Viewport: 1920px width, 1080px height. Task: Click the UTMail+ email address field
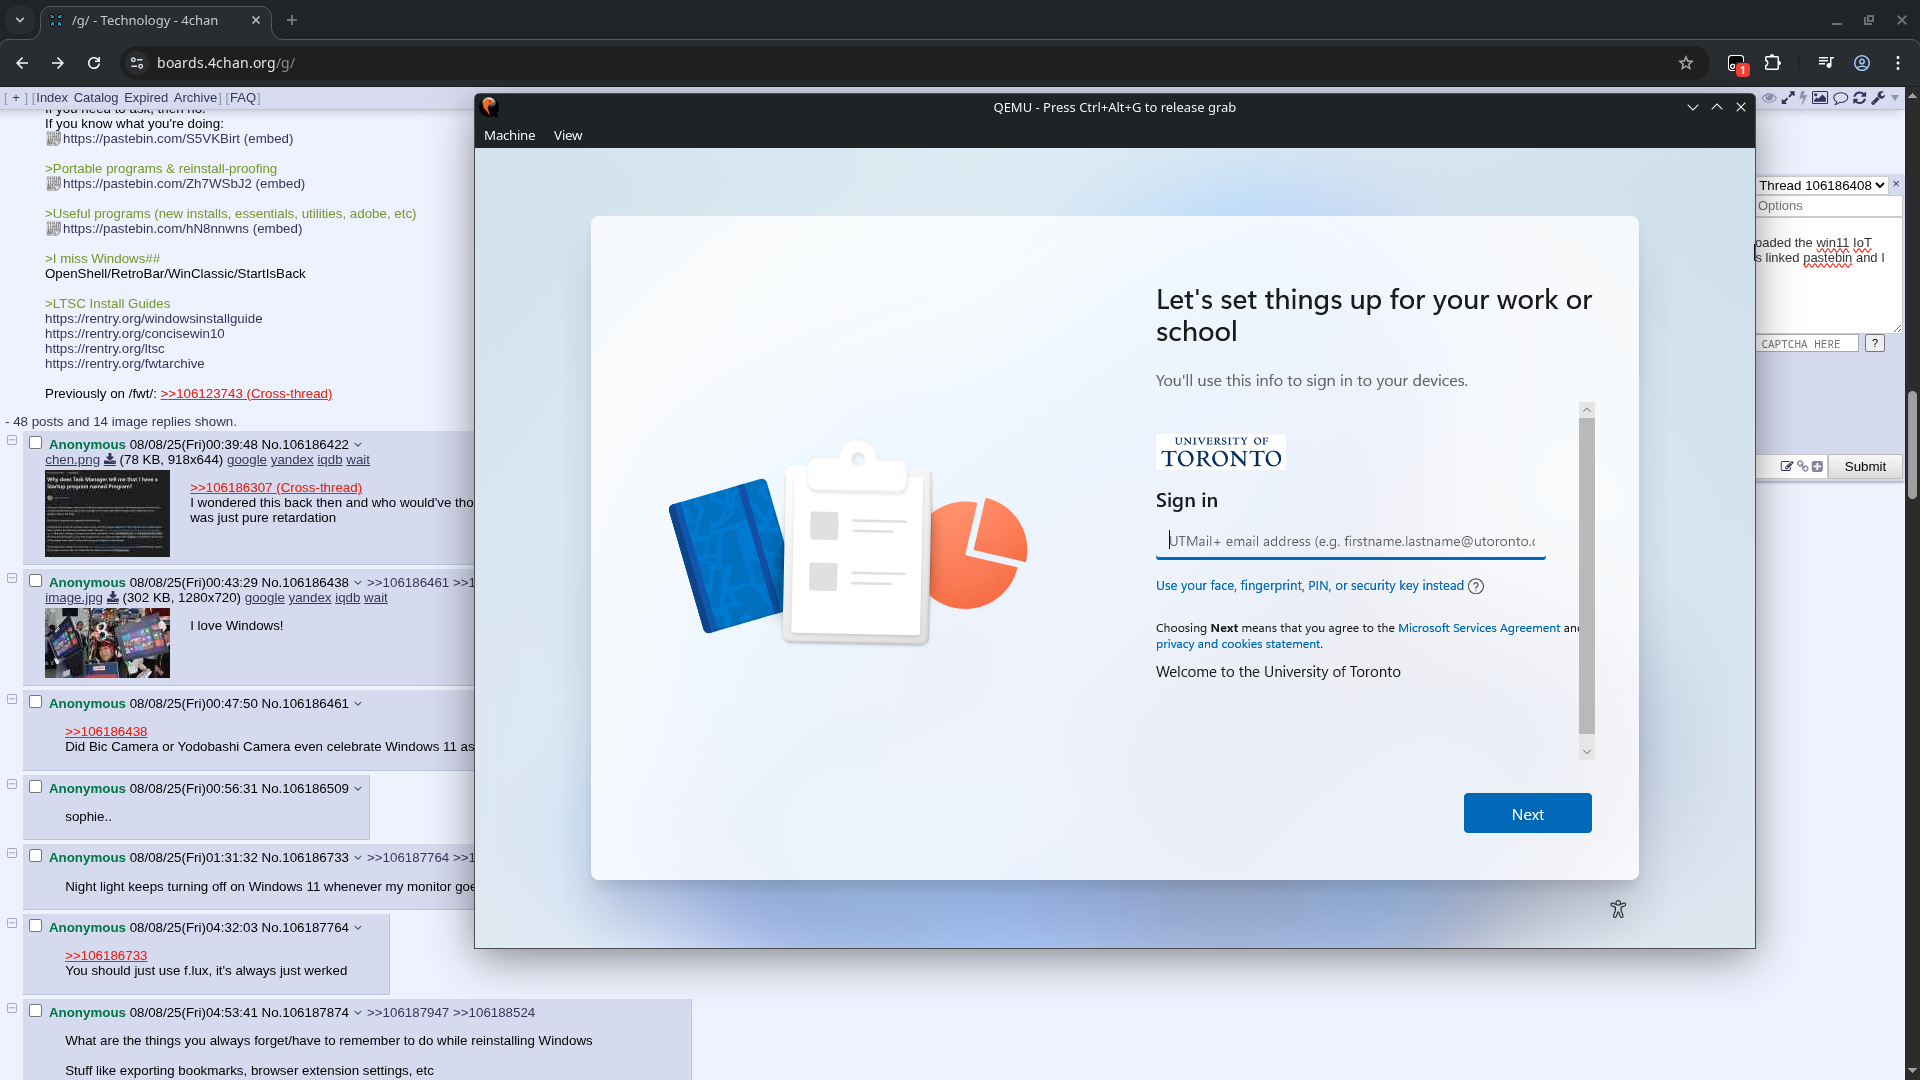coord(1351,541)
